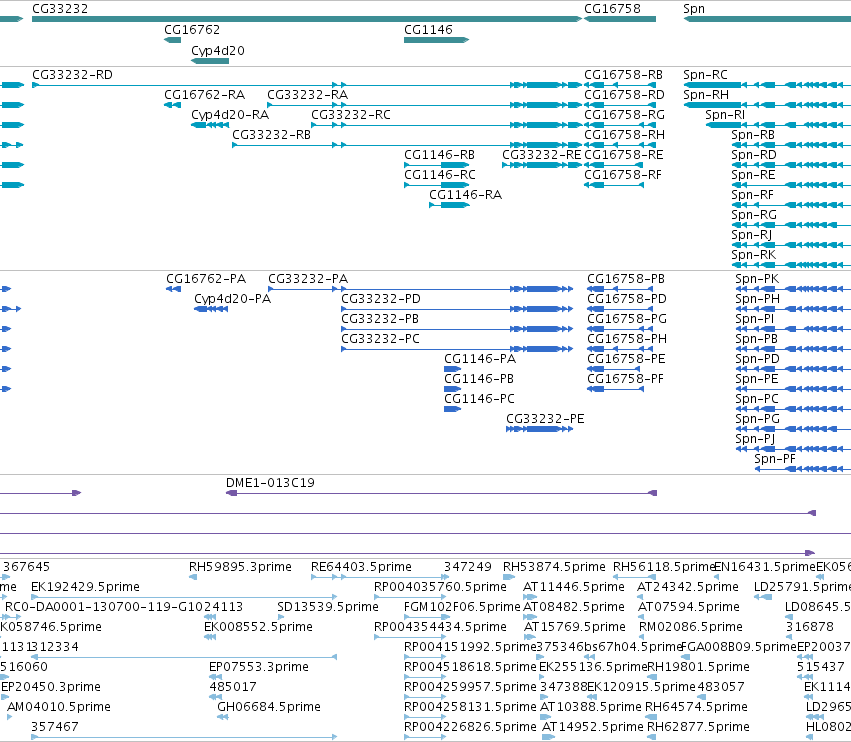
Task: Select EST RH53874.5prime
Action: (x=554, y=567)
